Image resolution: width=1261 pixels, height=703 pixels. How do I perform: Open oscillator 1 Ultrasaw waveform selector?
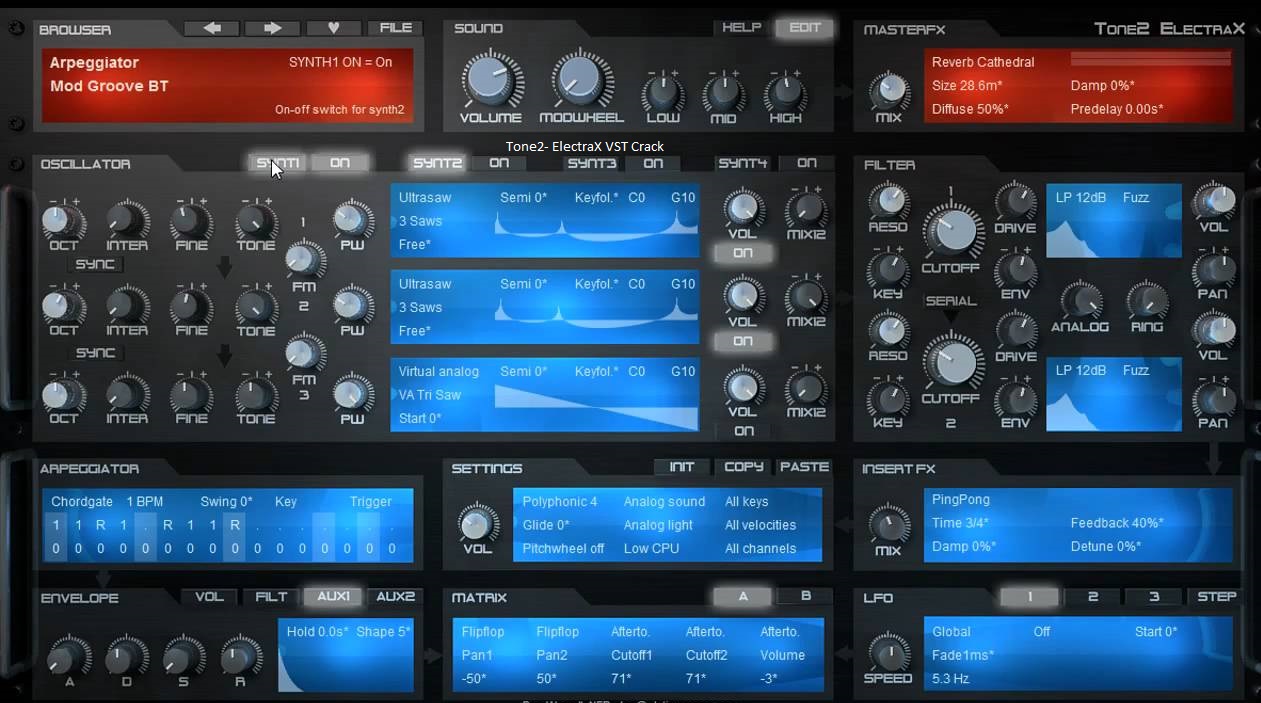[x=425, y=198]
